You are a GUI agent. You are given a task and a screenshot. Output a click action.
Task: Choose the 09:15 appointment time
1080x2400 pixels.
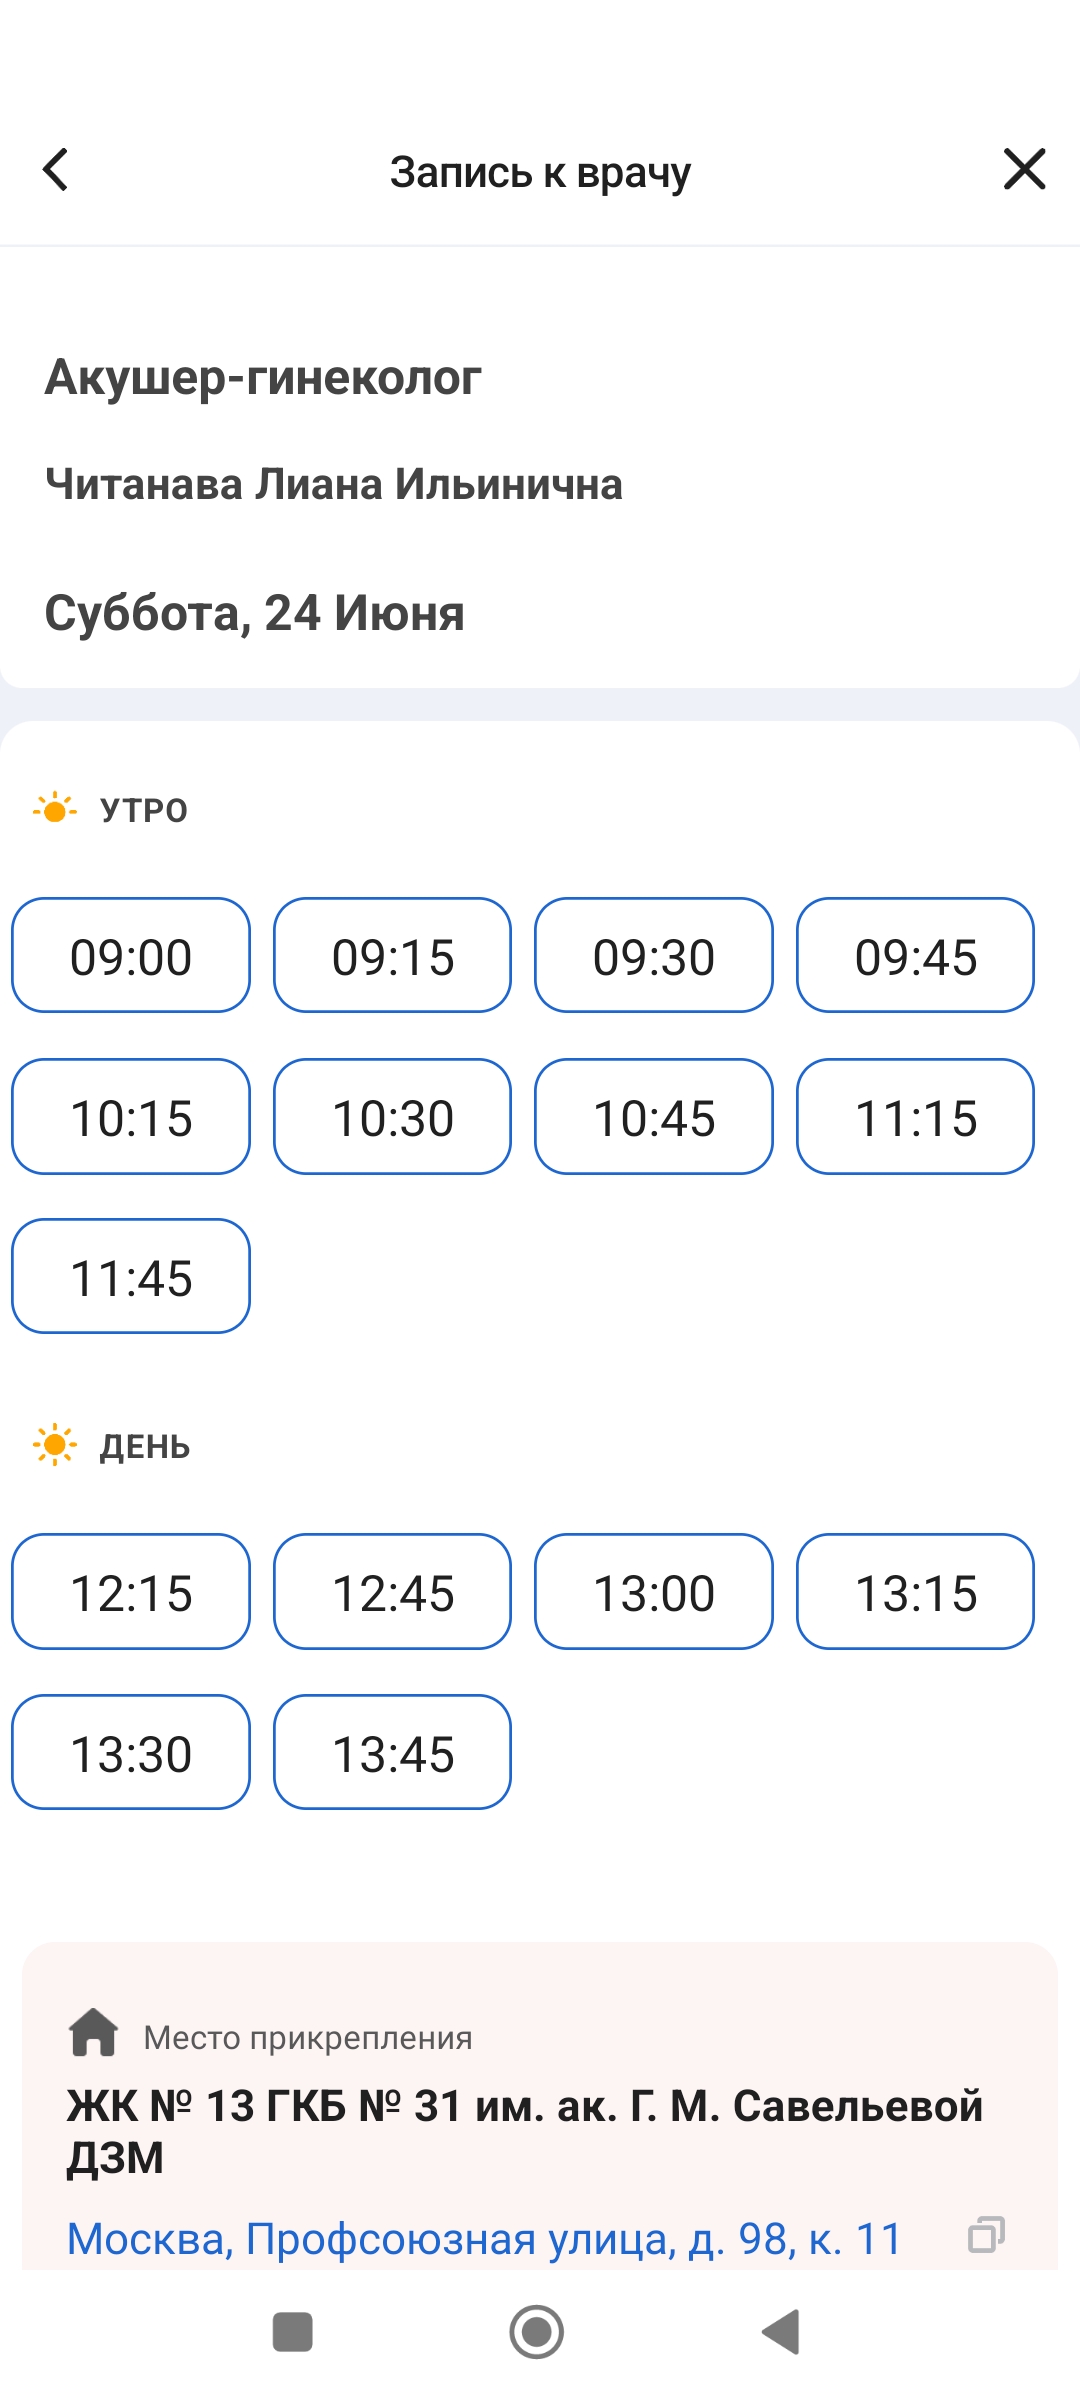(x=393, y=956)
